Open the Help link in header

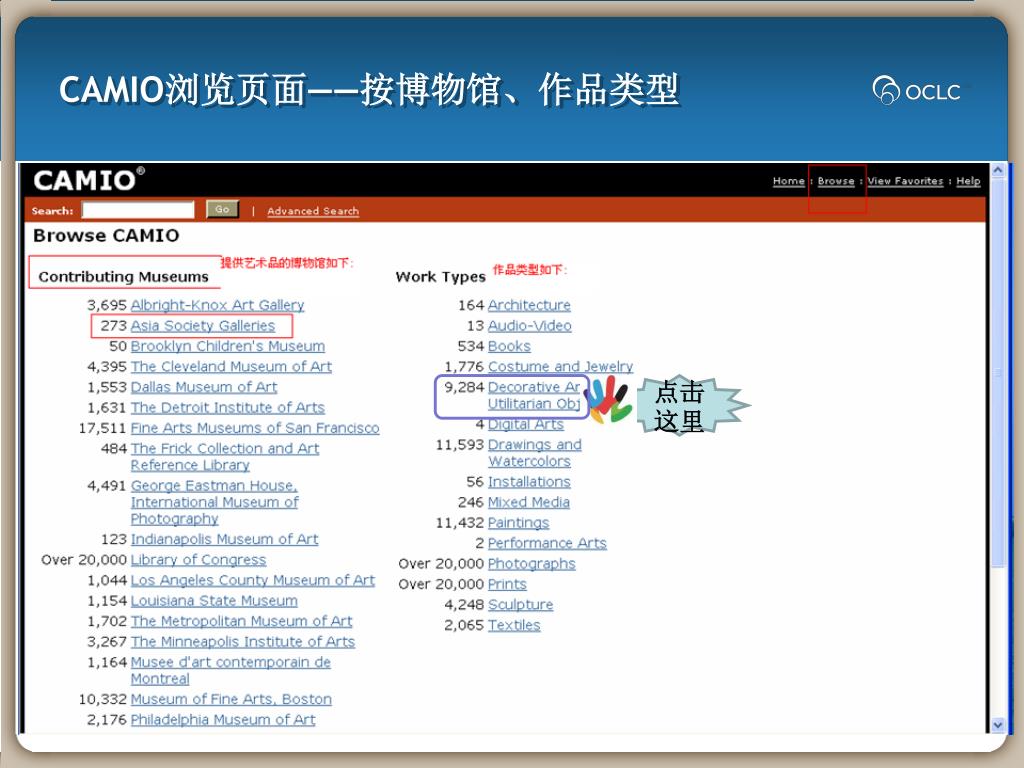(x=968, y=181)
